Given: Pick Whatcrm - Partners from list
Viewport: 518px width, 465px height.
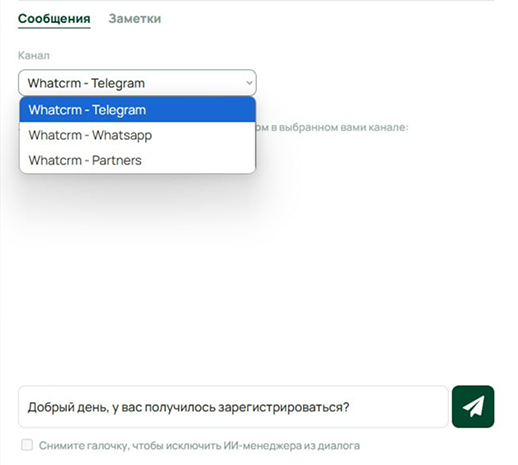Looking at the screenshot, I should pos(137,160).
